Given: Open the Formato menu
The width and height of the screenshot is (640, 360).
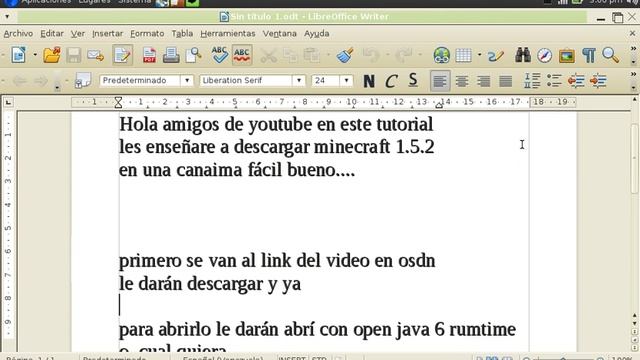Looking at the screenshot, I should point(147,33).
